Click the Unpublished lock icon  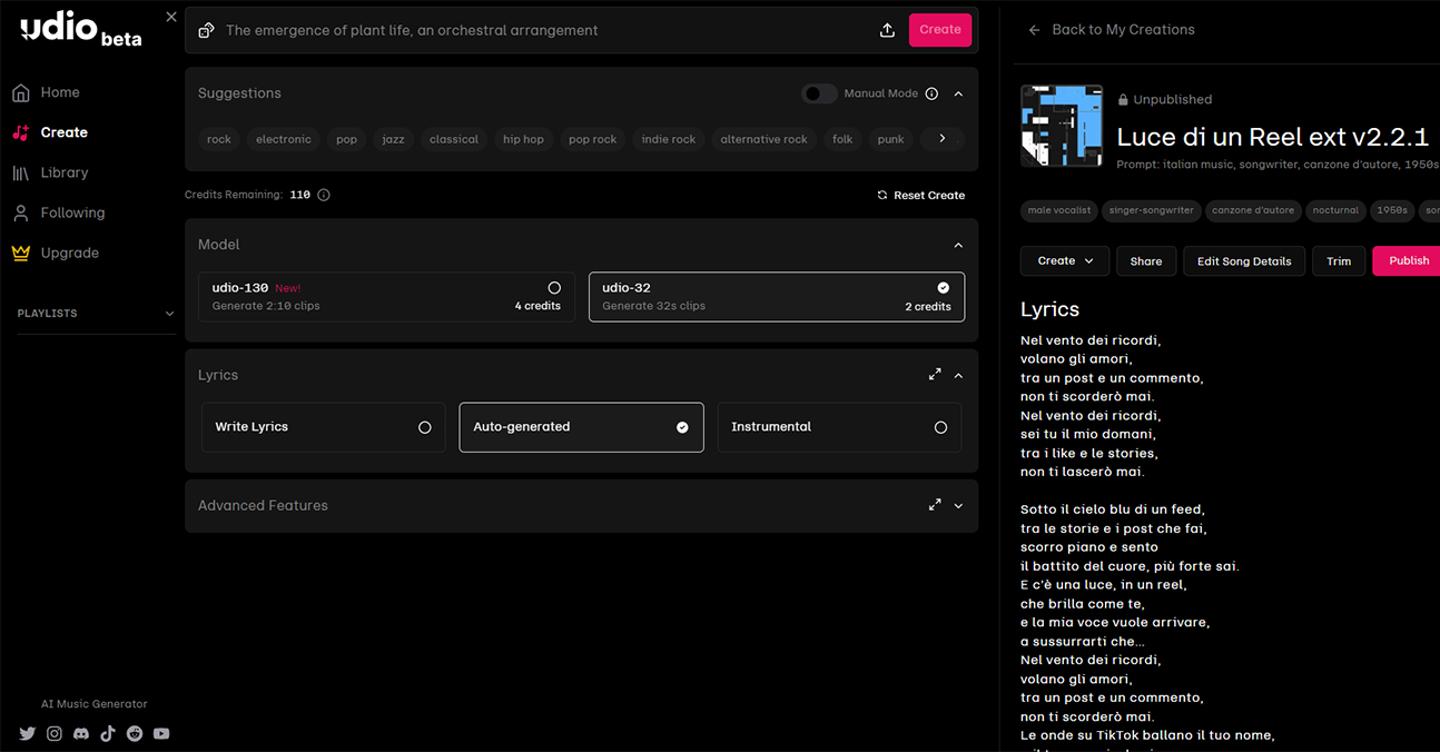coord(1123,100)
